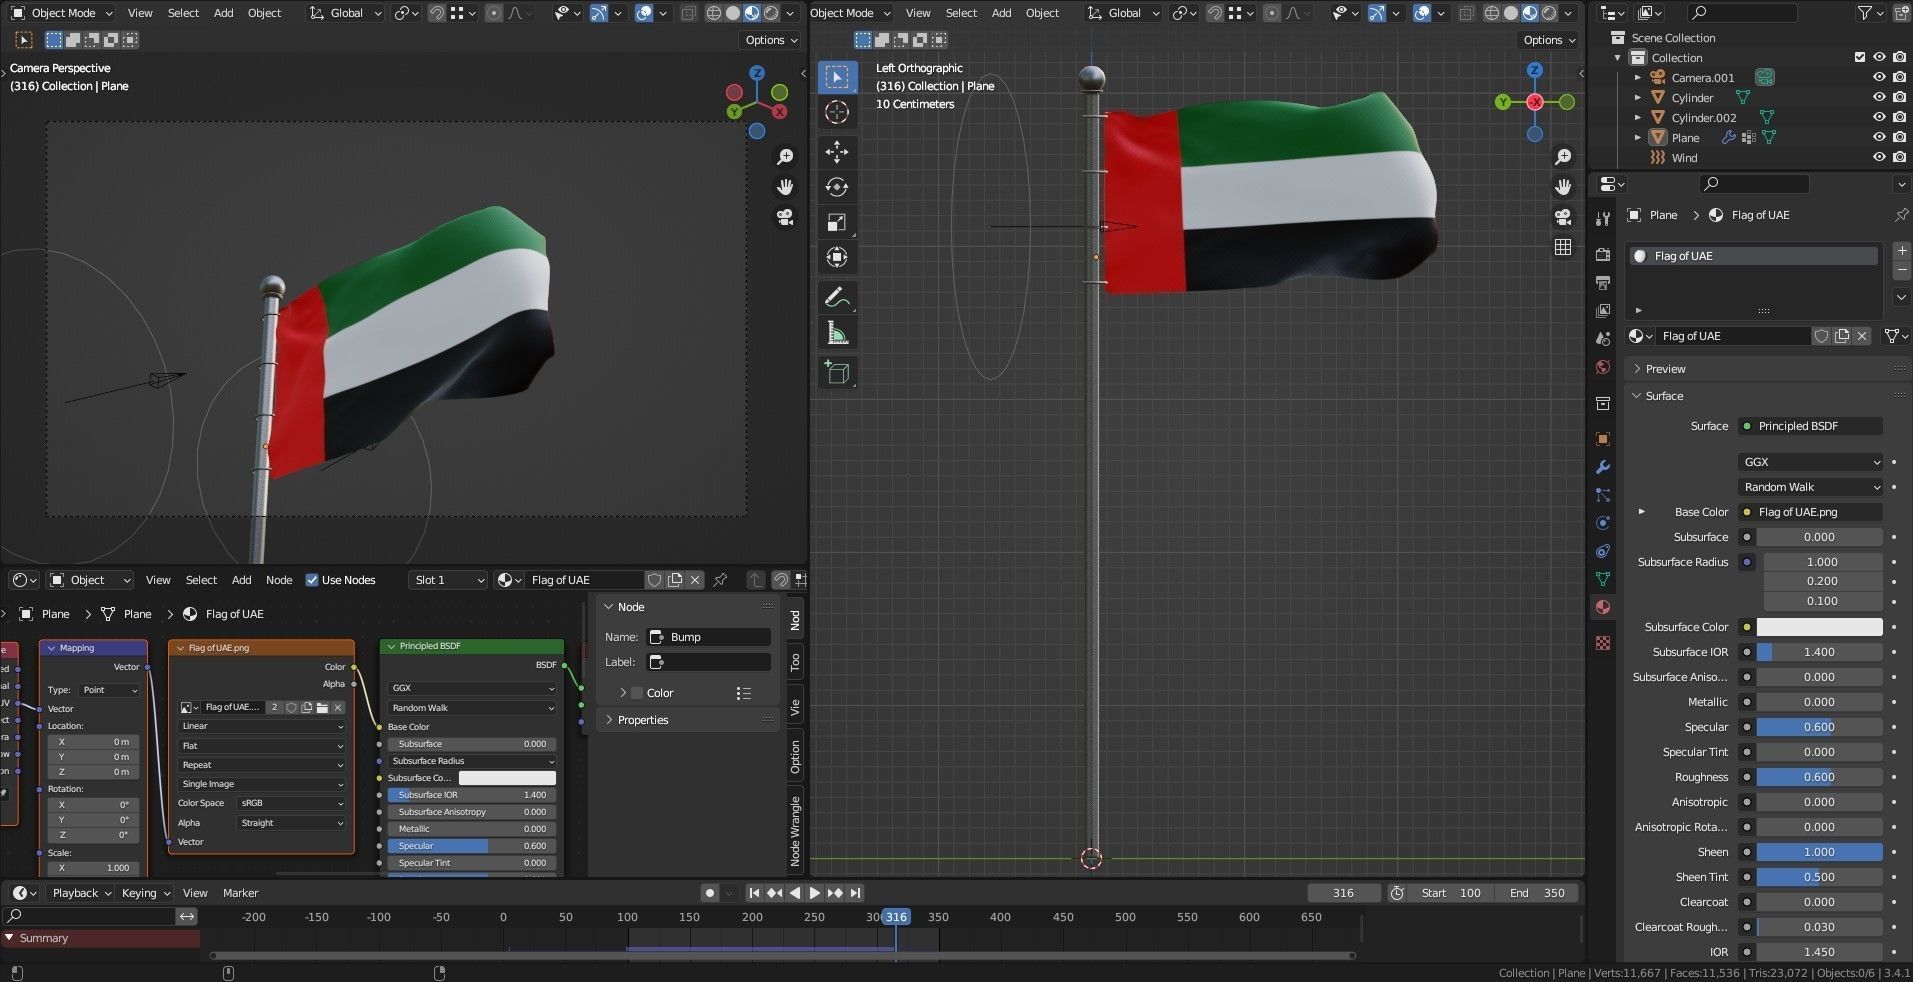
Task: Click Options button in right viewport
Action: coord(1550,40)
